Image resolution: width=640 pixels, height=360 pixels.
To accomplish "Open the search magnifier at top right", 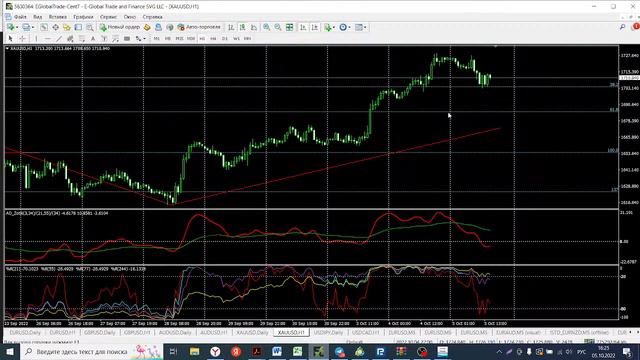I will click(x=622, y=27).
